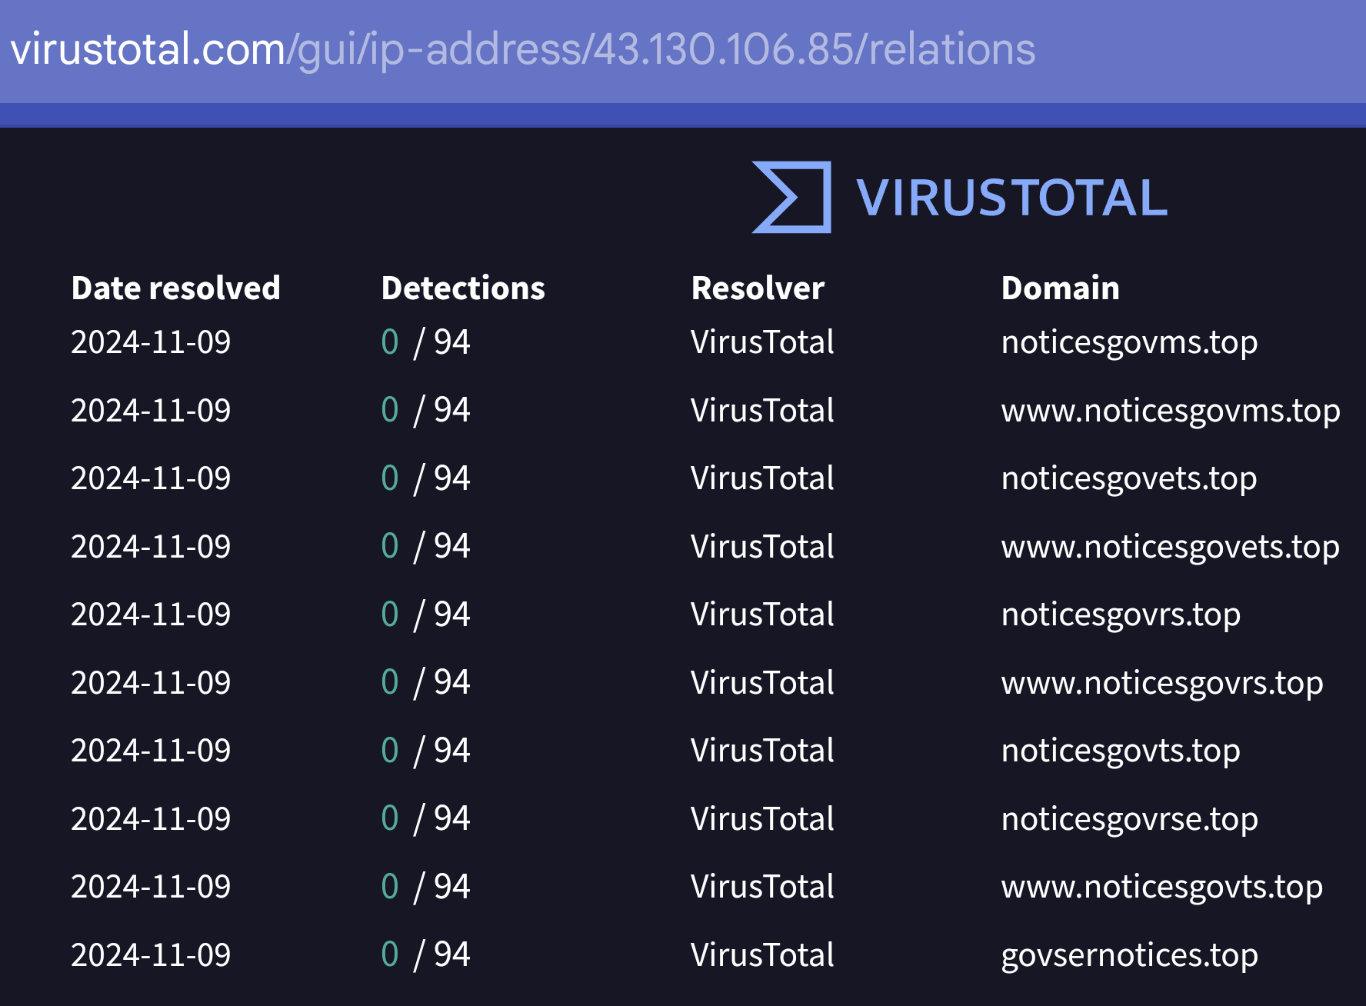Click VirusTotal resolver in noticesgovts.top row
Image resolution: width=1366 pixels, height=1006 pixels.
[763, 750]
